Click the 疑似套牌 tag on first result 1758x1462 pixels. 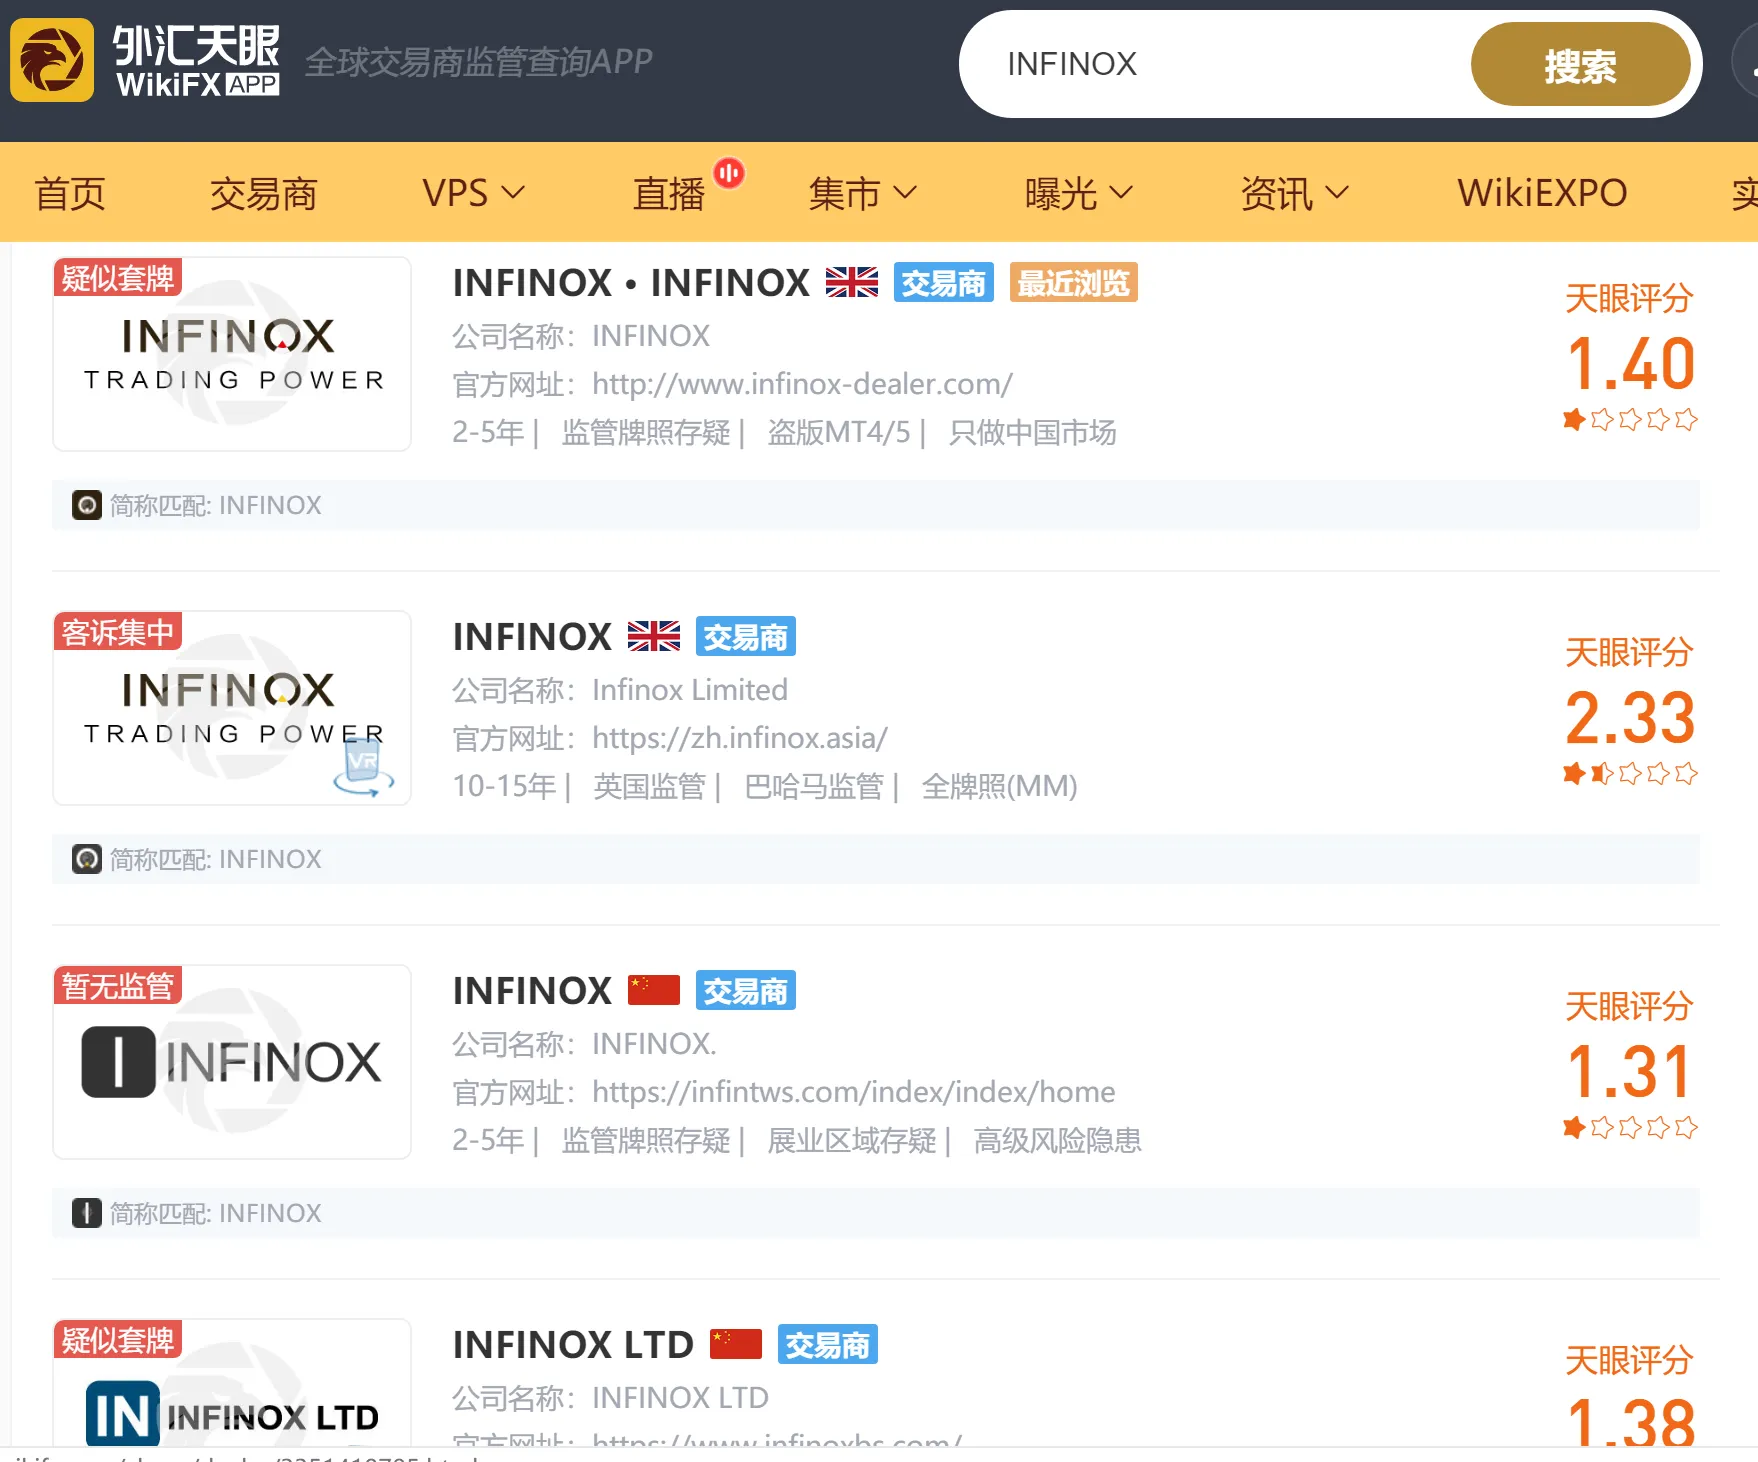[x=118, y=278]
